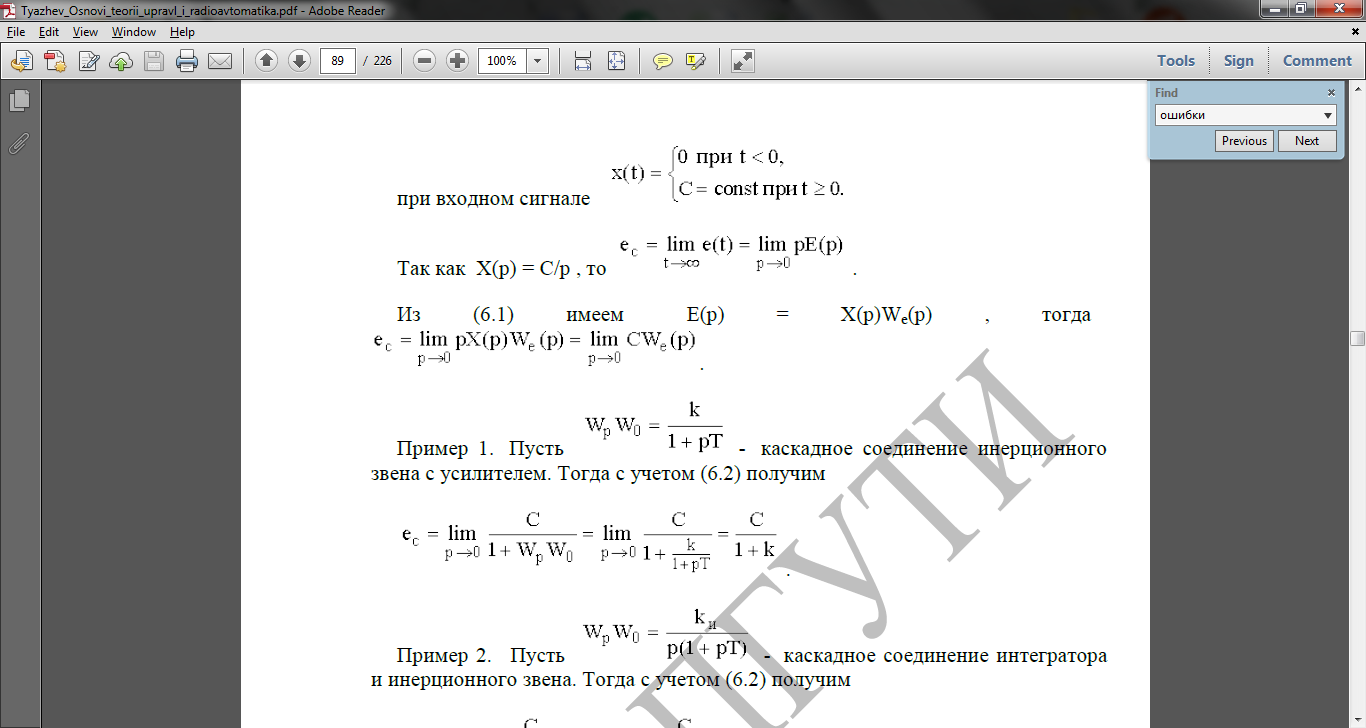This screenshot has height=728, width=1366.
Task: Minimize the Adobe Reader window
Action: (1272, 9)
